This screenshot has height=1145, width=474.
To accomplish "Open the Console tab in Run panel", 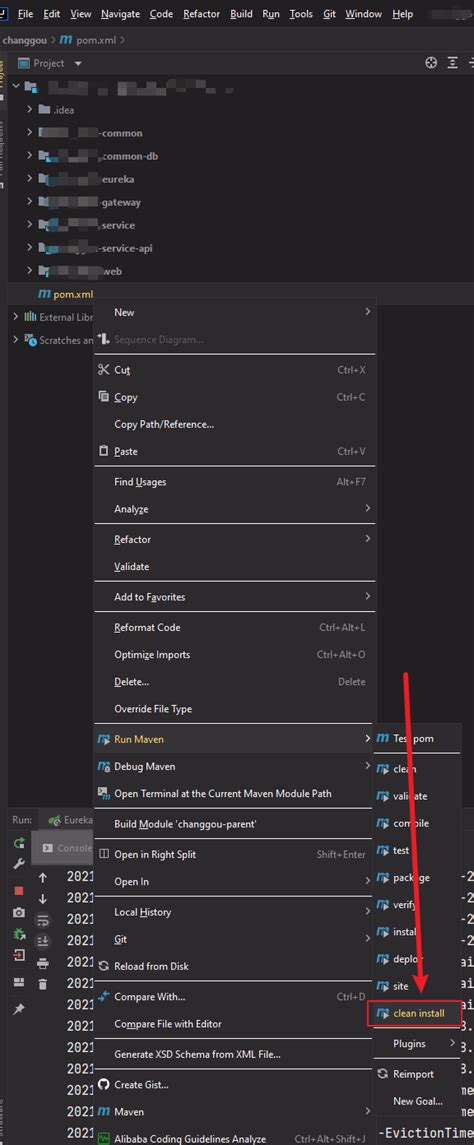I will click(x=67, y=849).
